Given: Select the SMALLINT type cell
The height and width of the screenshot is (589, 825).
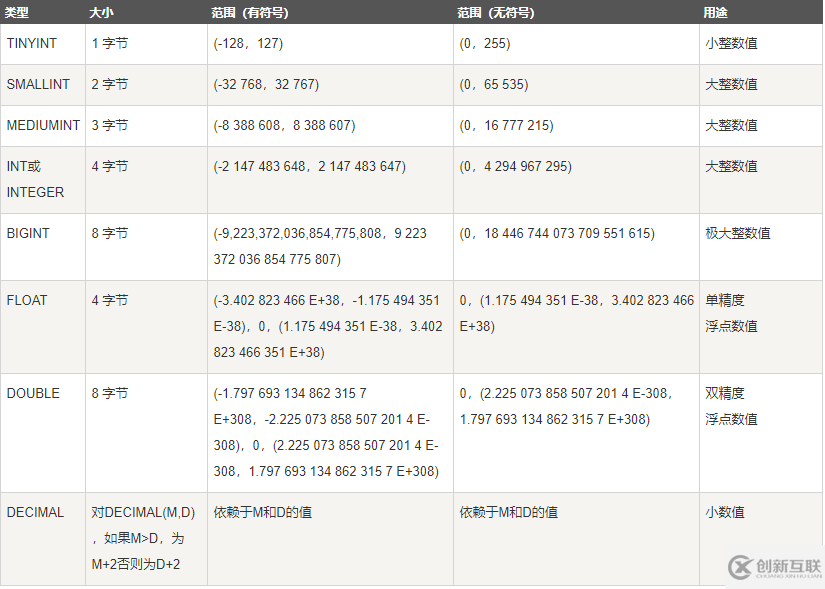Looking at the screenshot, I should tap(39, 85).
